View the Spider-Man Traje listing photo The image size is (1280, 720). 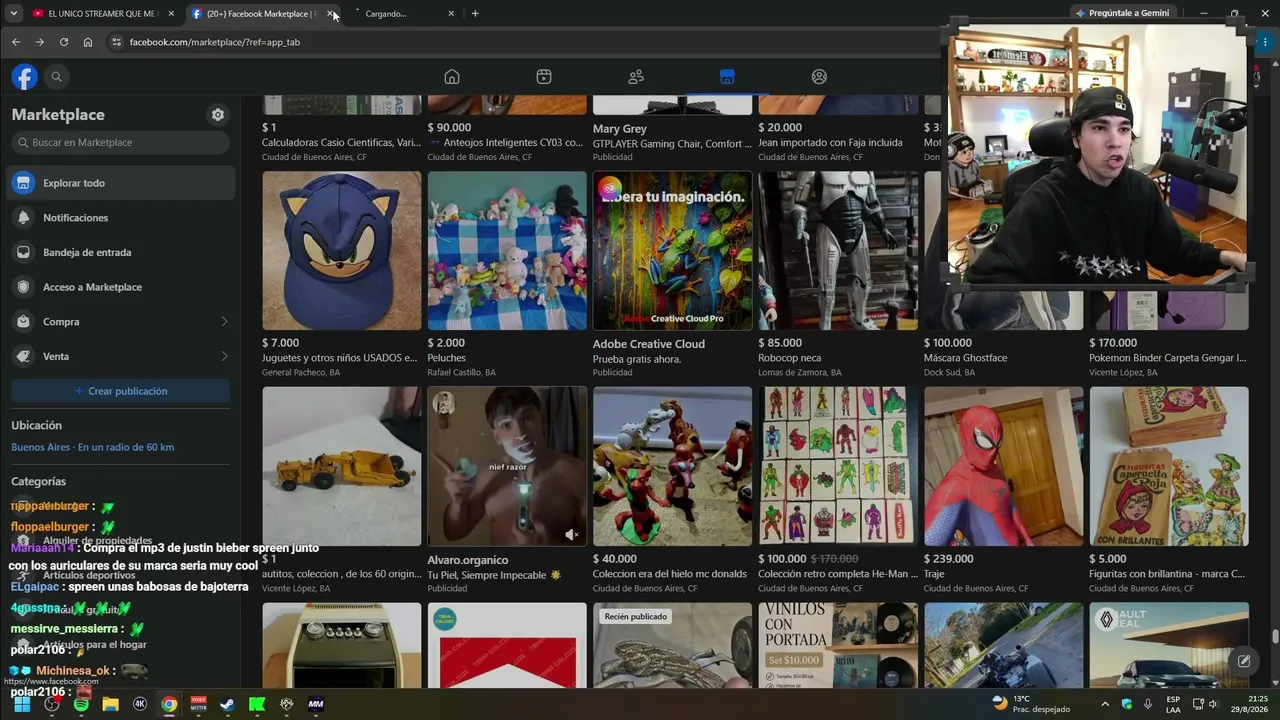pos(1003,466)
